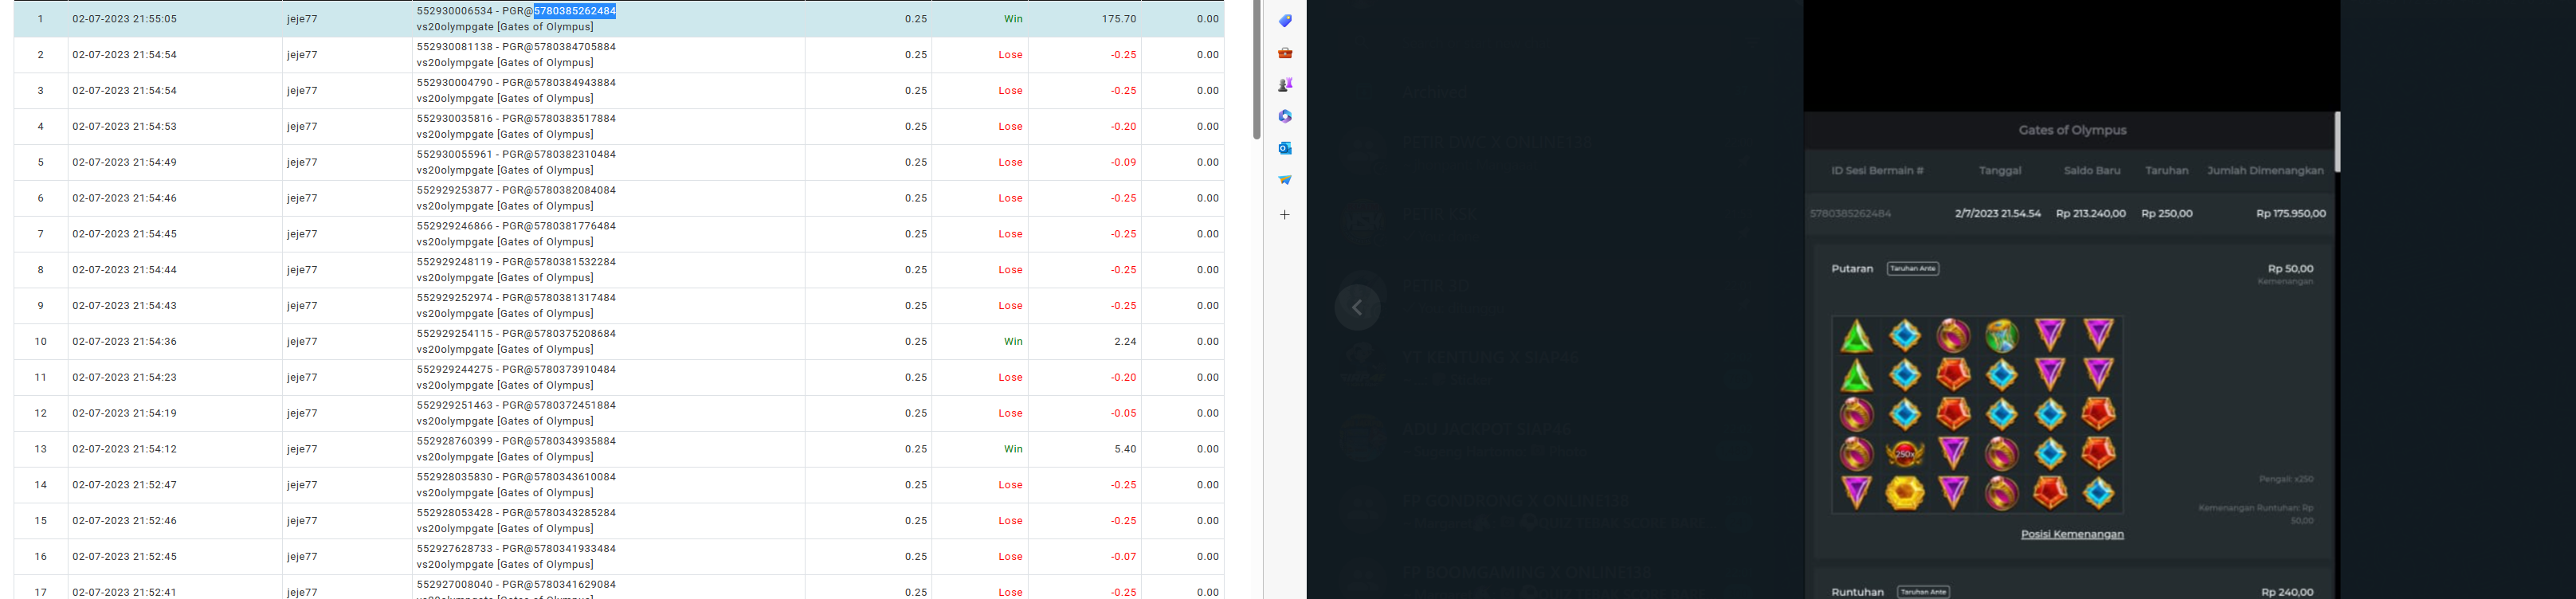Open the Microsoft 365 sidebar icon

(x=1285, y=117)
